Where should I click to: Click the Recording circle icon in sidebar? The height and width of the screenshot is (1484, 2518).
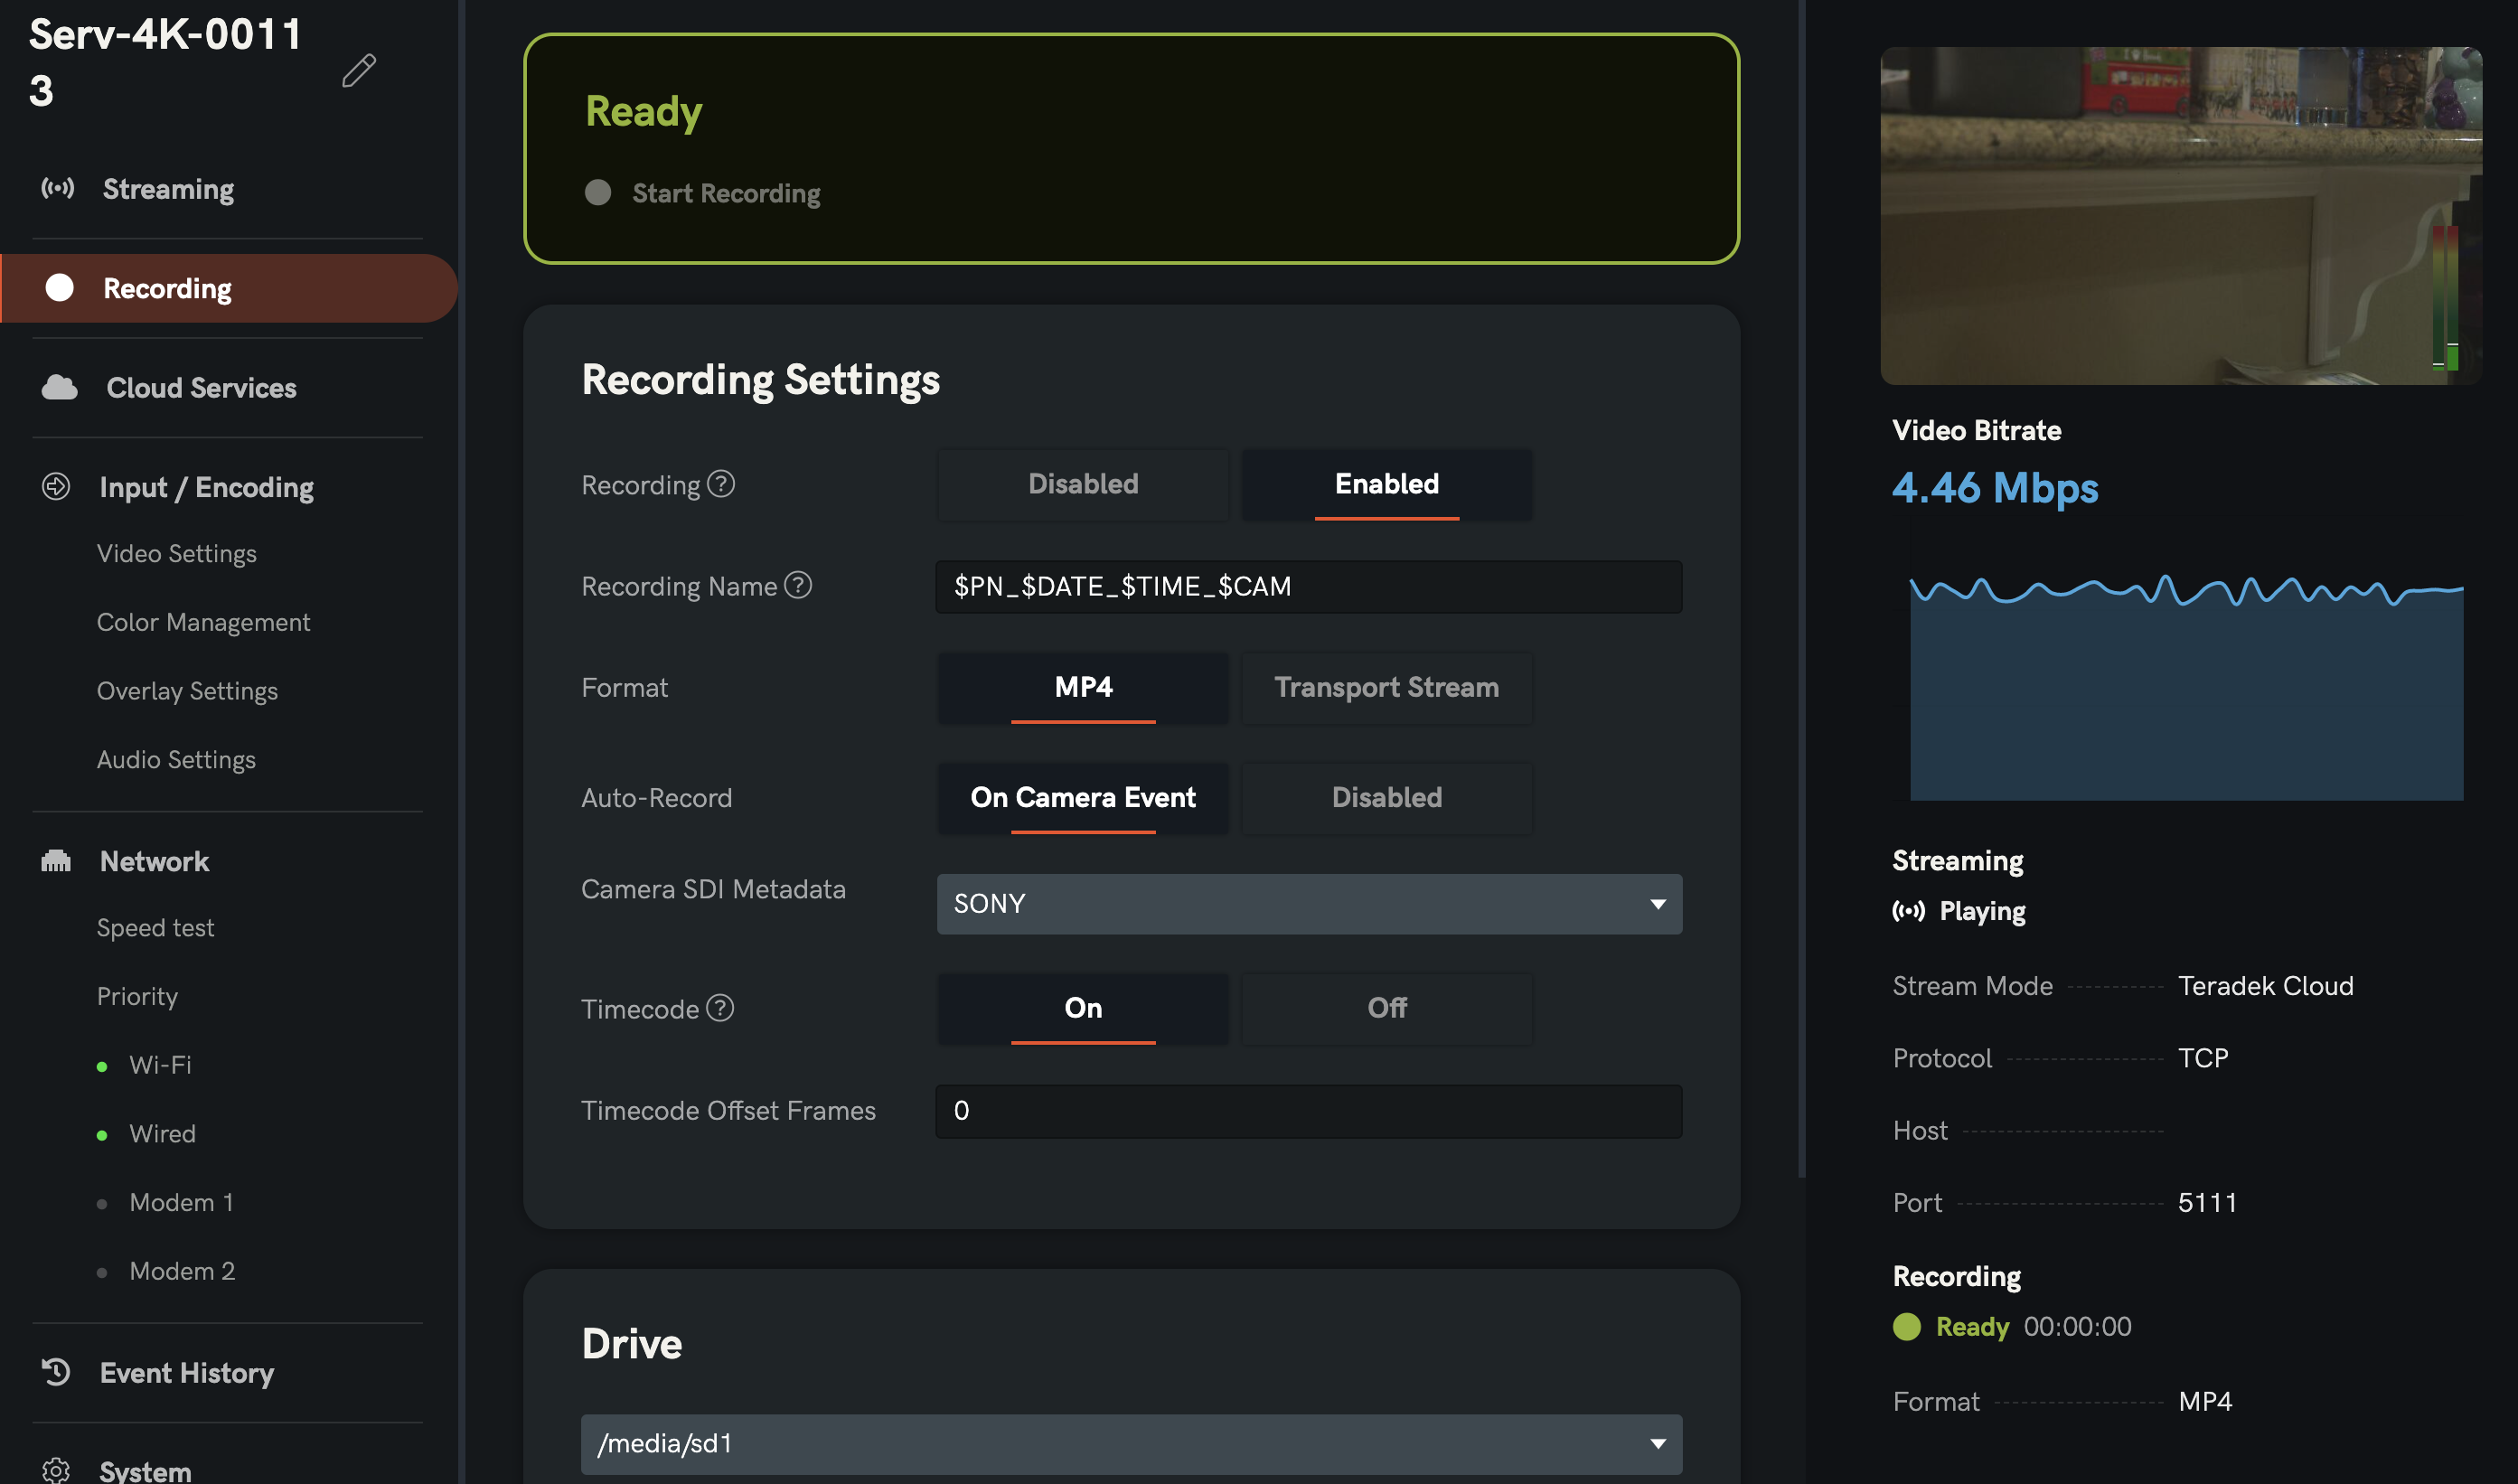coord(60,288)
